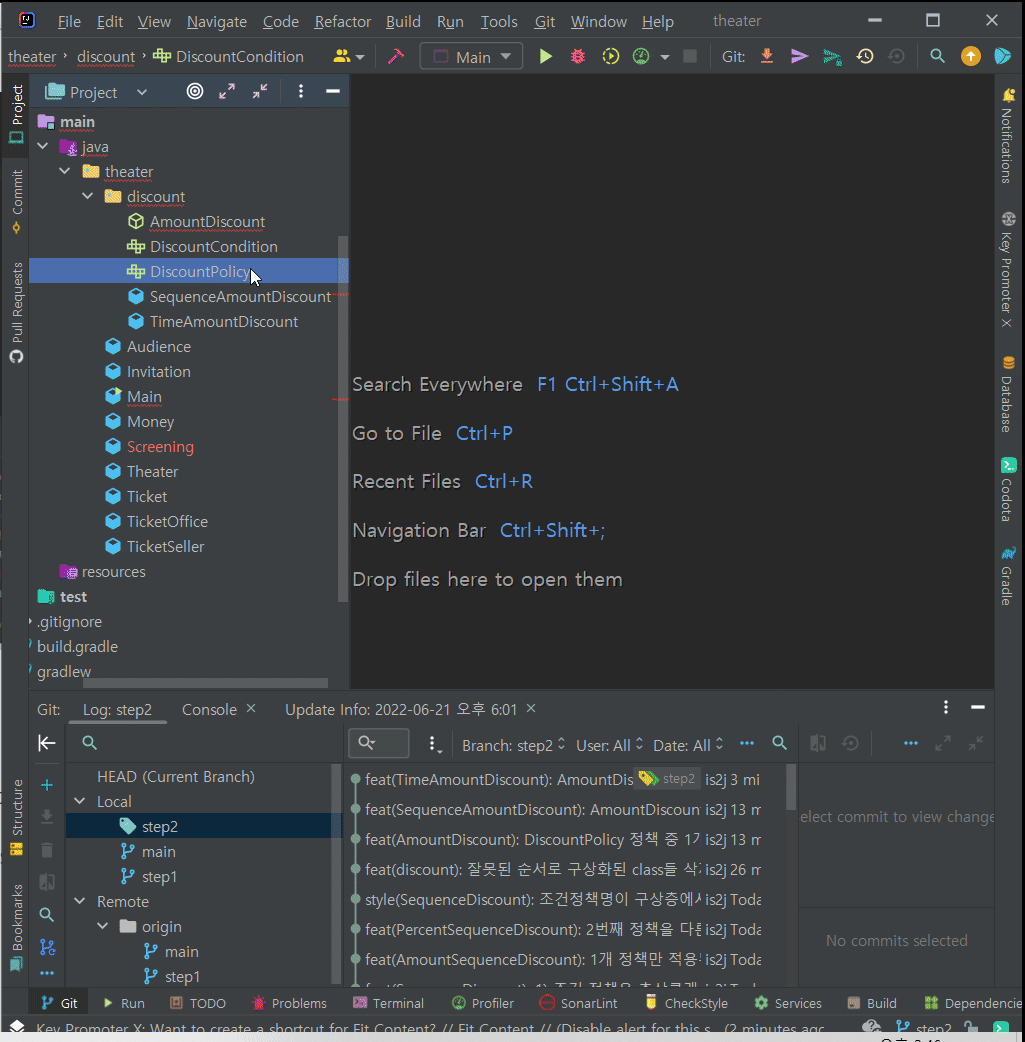Viewport: 1025px width, 1042px height.
Task: Open the Date: All filter dropdown
Action: [688, 745]
